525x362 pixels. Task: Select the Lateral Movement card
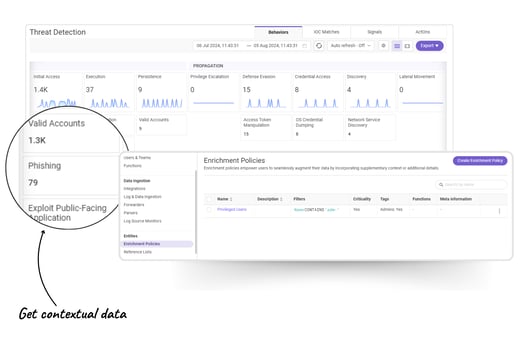click(422, 91)
